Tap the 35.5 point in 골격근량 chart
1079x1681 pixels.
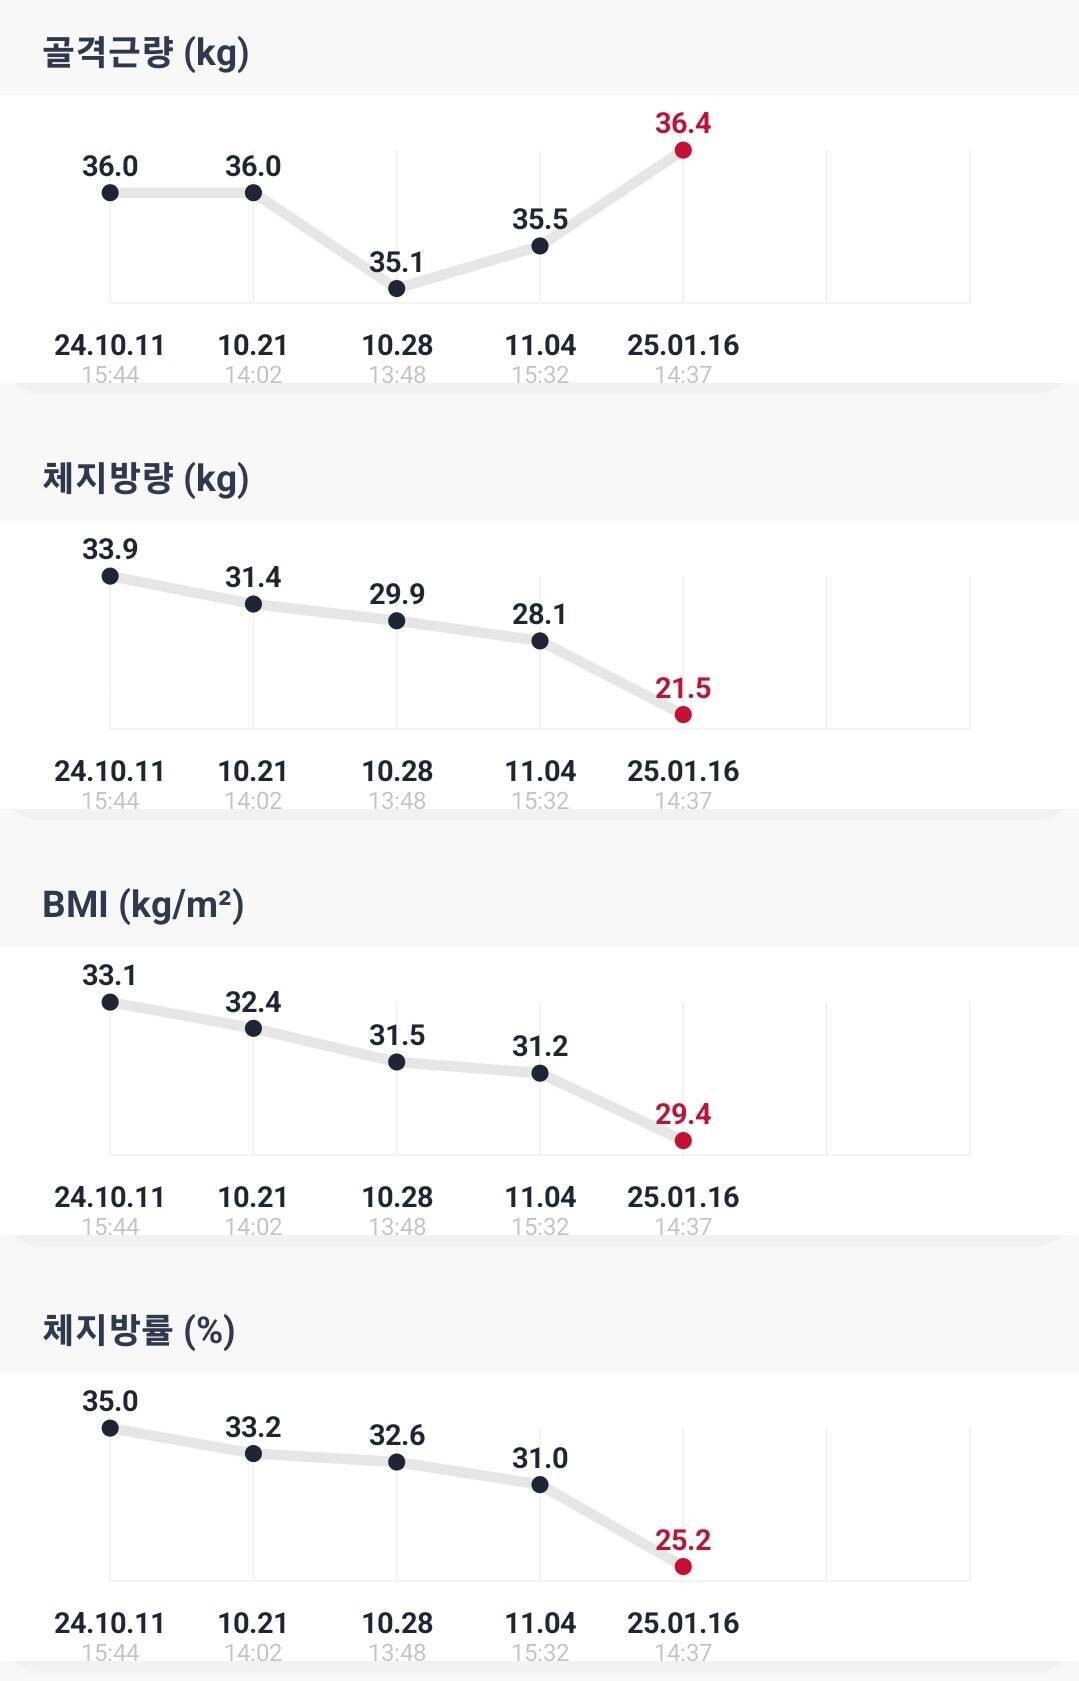[x=540, y=245]
